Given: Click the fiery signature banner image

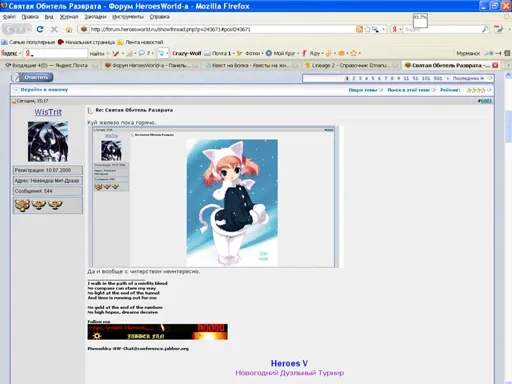Looking at the screenshot, I should [x=158, y=332].
